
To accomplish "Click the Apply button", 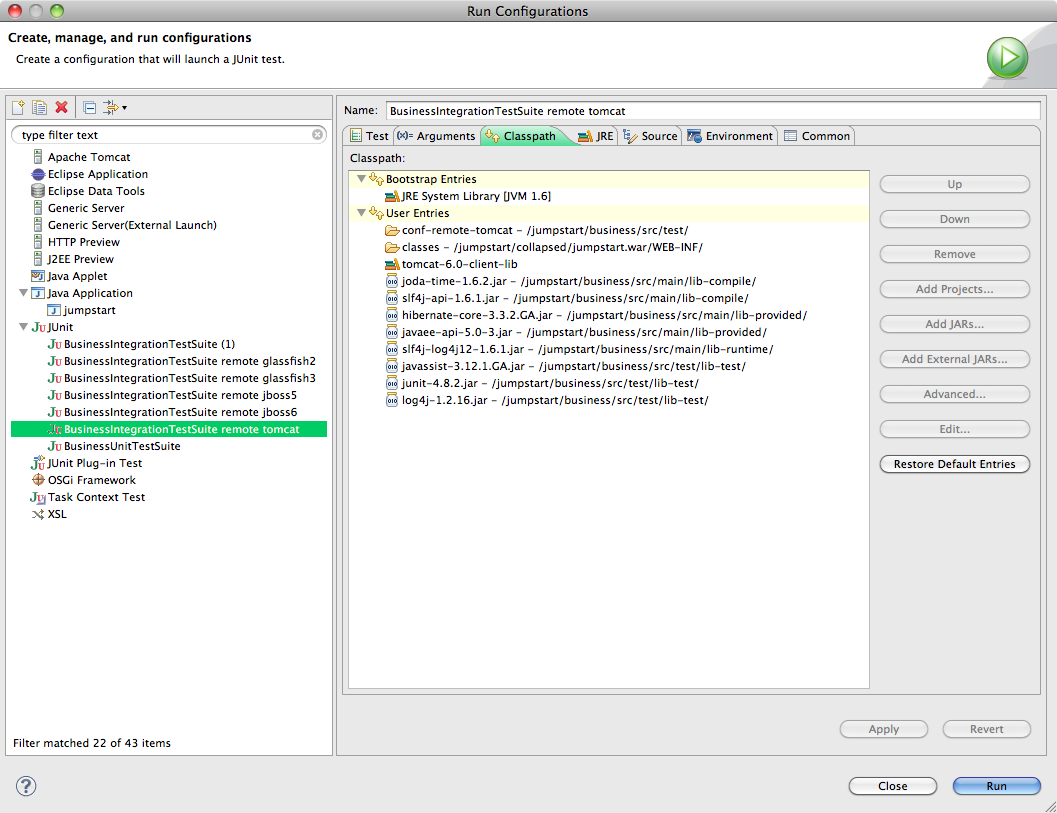I will pyautogui.click(x=884, y=729).
